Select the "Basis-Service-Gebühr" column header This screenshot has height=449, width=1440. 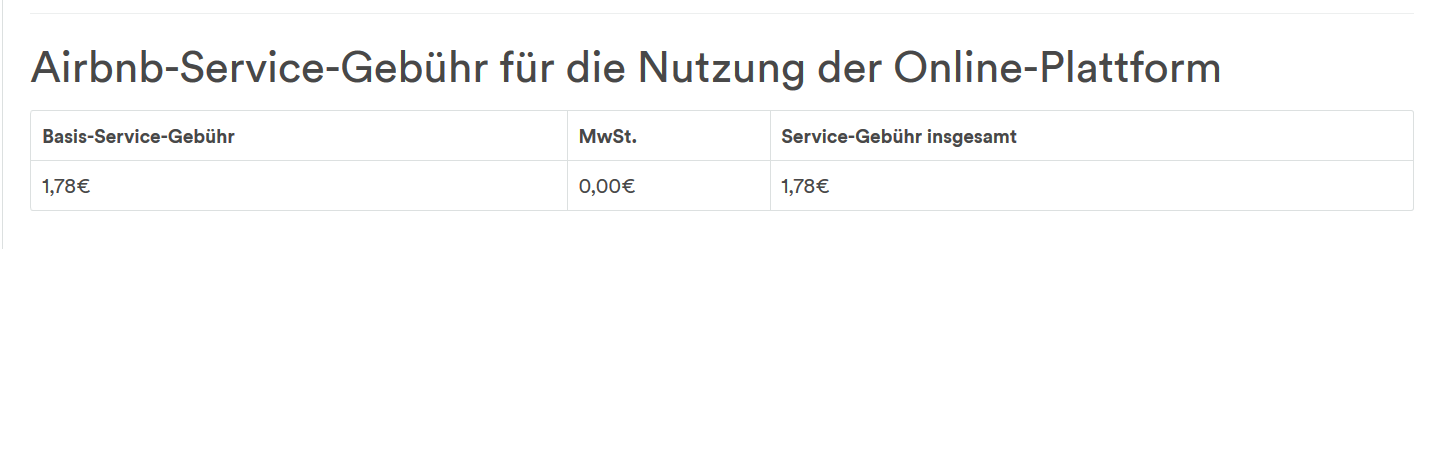pyautogui.click(x=138, y=137)
